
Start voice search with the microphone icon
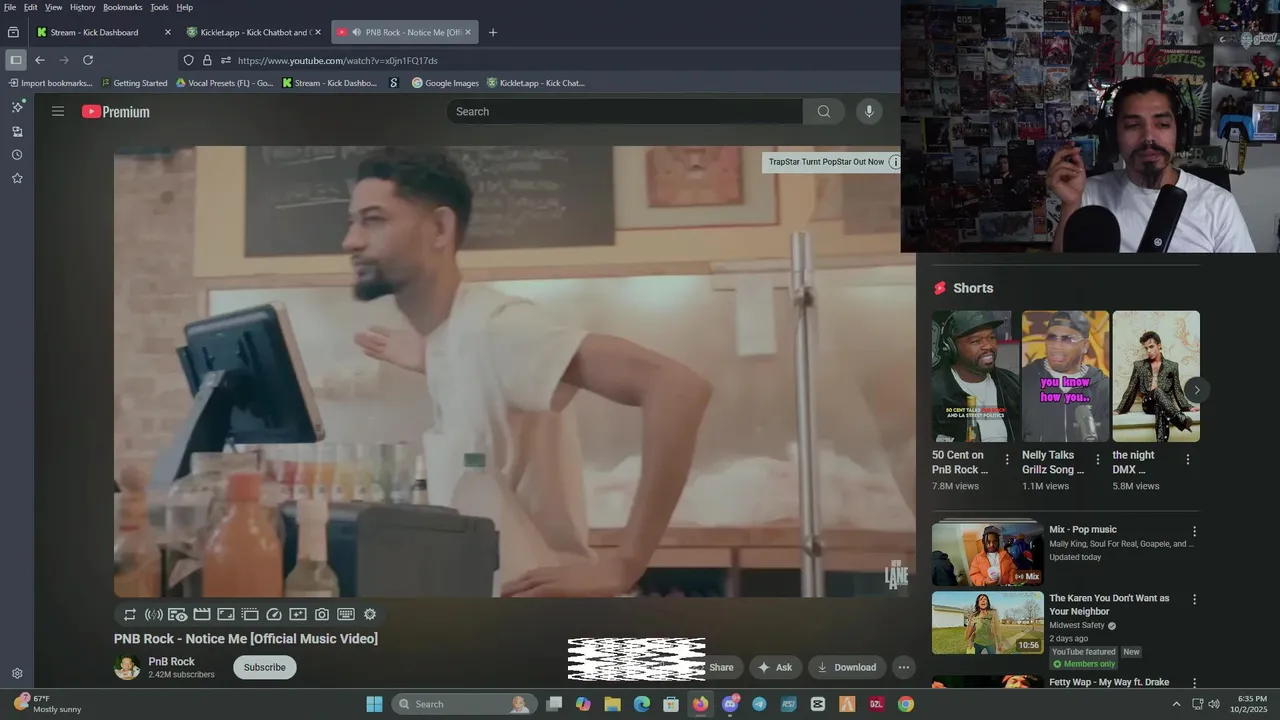click(x=869, y=111)
